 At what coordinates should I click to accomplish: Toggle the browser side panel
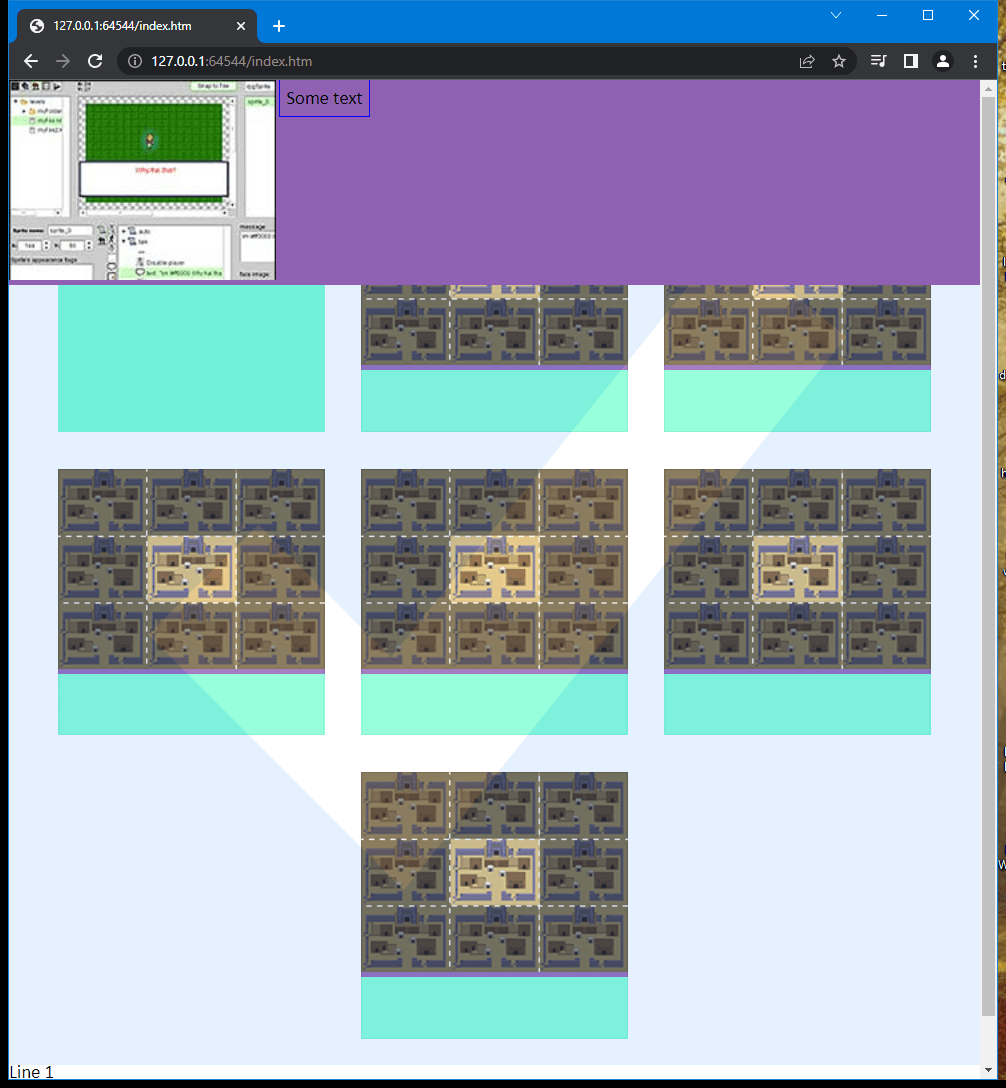pos(910,61)
